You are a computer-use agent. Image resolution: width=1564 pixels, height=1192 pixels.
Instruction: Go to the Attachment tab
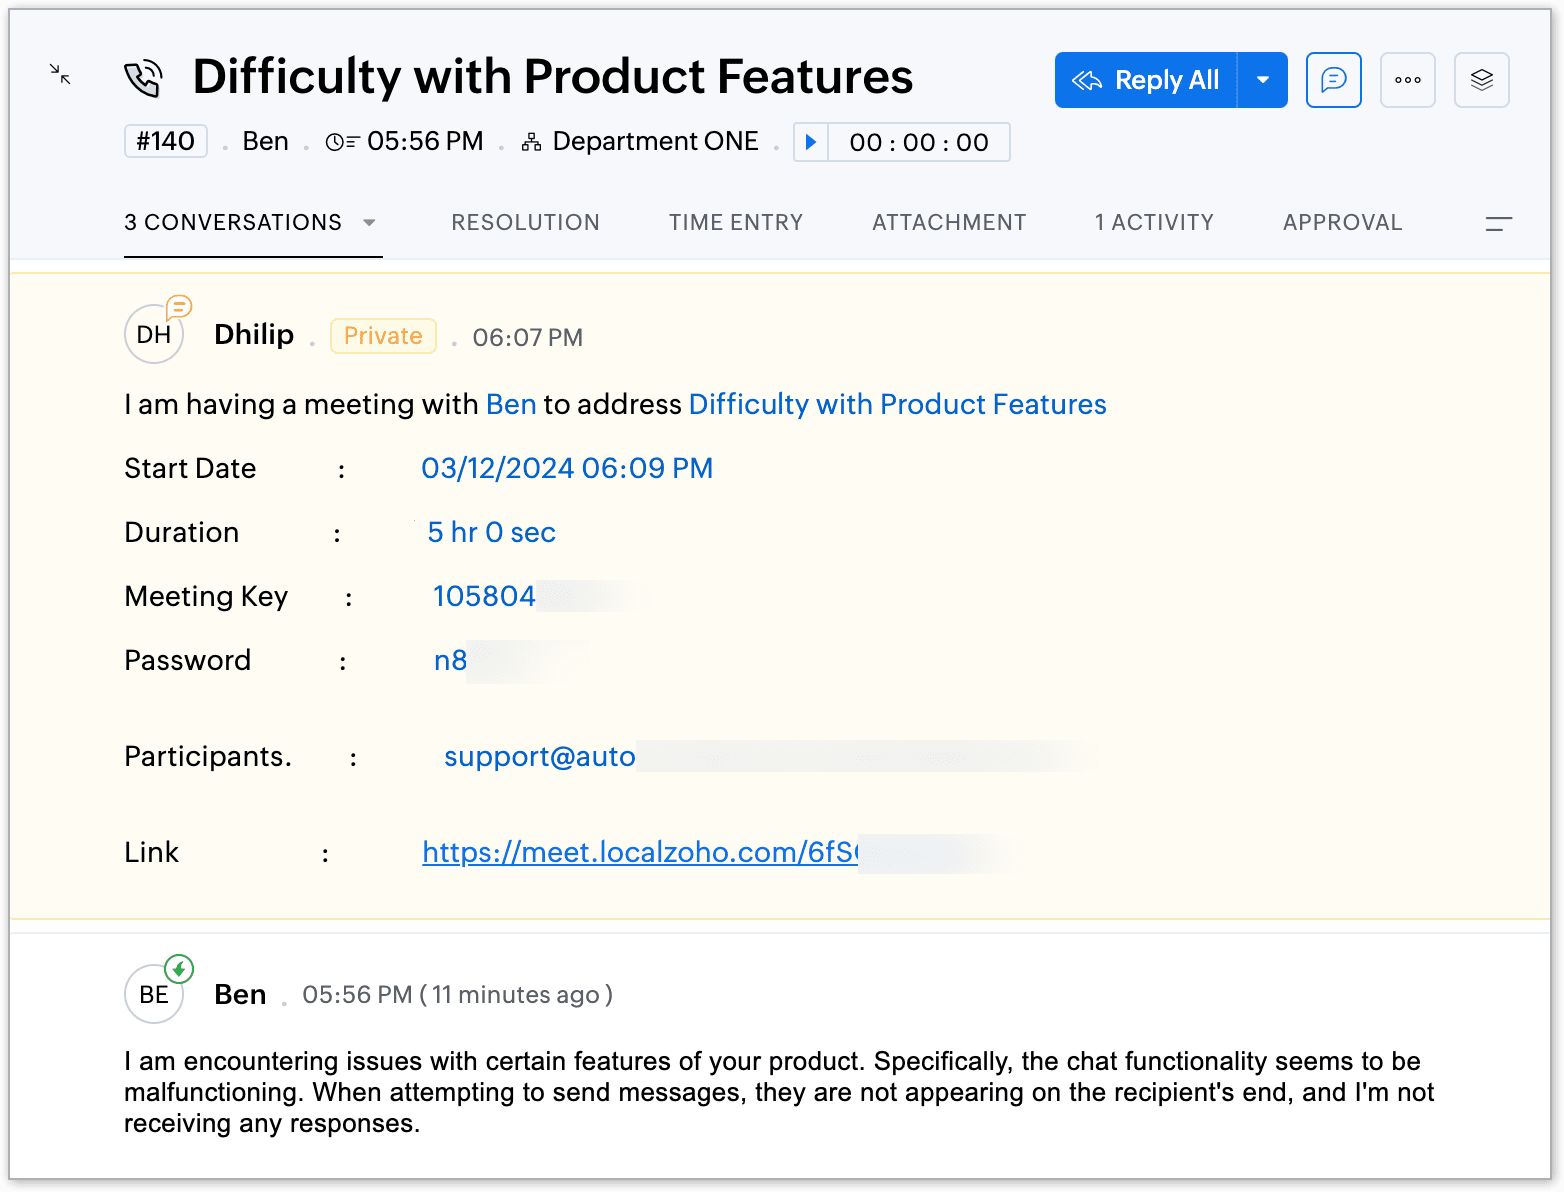pyautogui.click(x=949, y=222)
